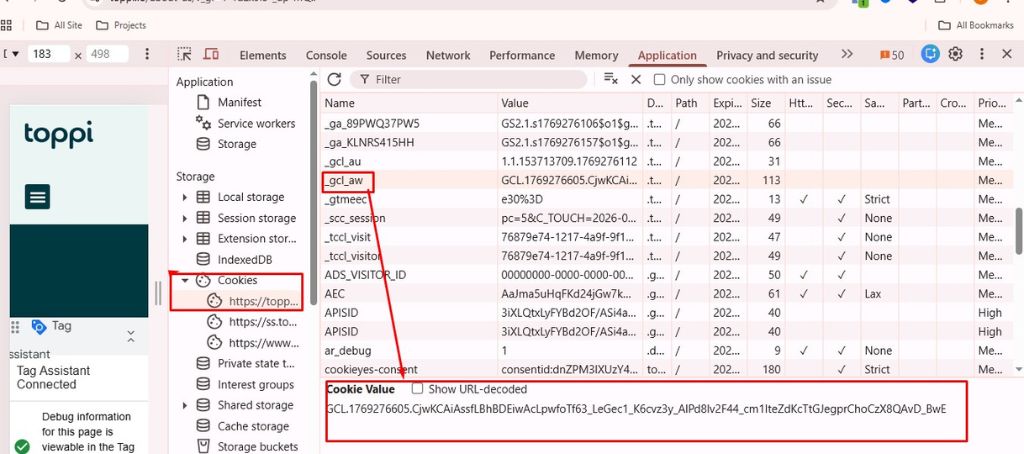Open the toppi hamburger menu
This screenshot has width=1024, height=454.
tap(38, 197)
